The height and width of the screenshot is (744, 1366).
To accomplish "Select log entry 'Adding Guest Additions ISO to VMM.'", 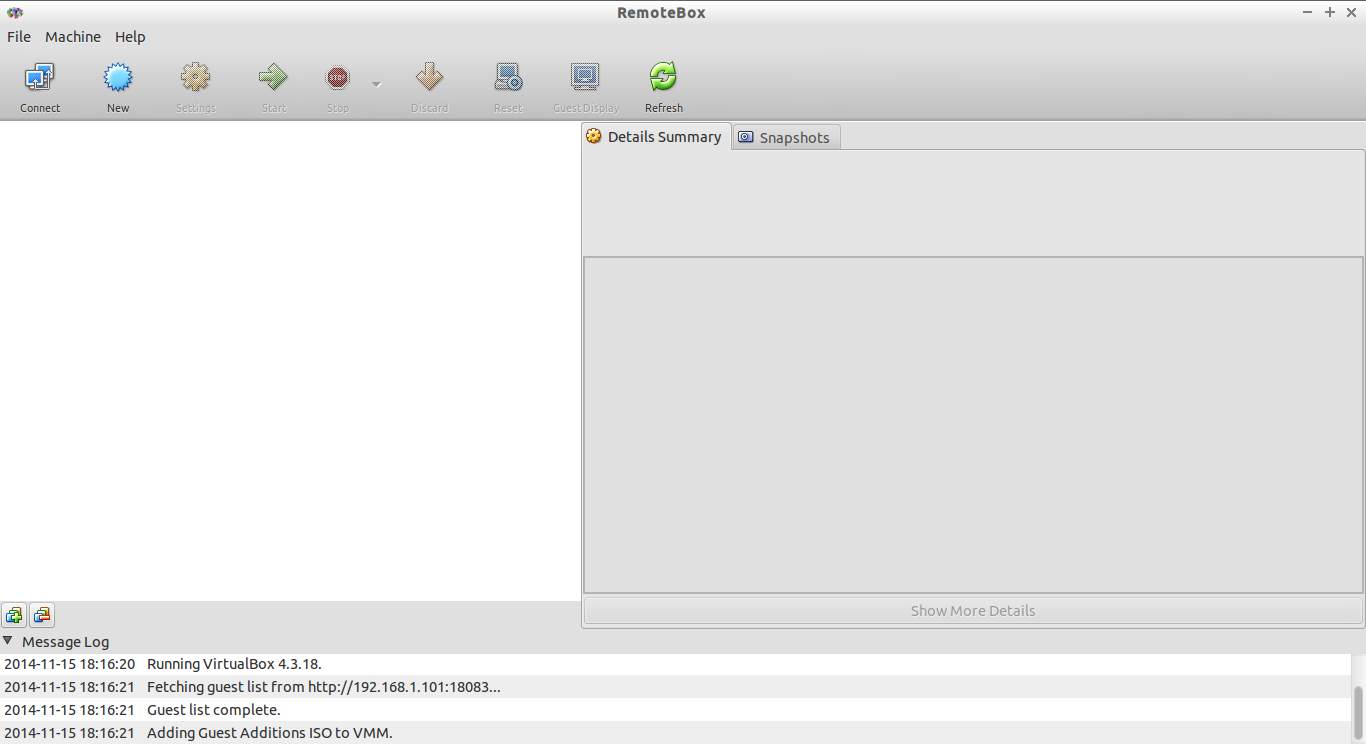I will [675, 733].
